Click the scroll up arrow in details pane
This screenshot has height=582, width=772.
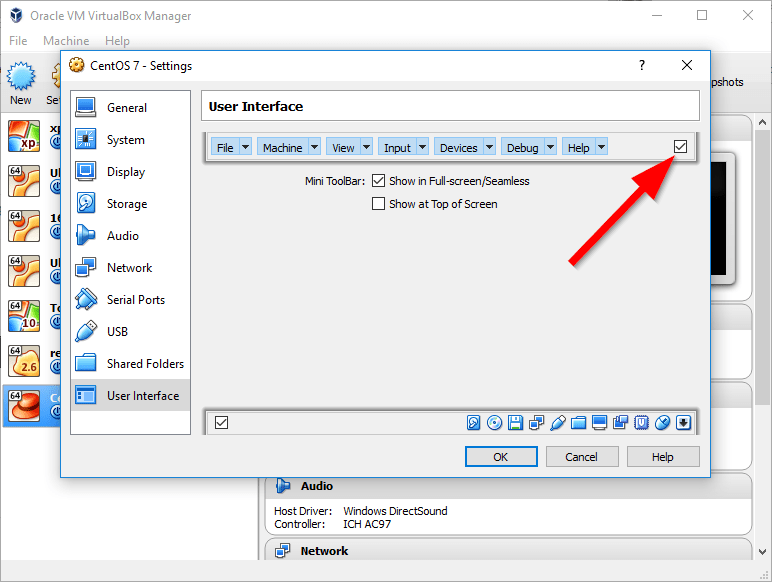pyautogui.click(x=762, y=122)
